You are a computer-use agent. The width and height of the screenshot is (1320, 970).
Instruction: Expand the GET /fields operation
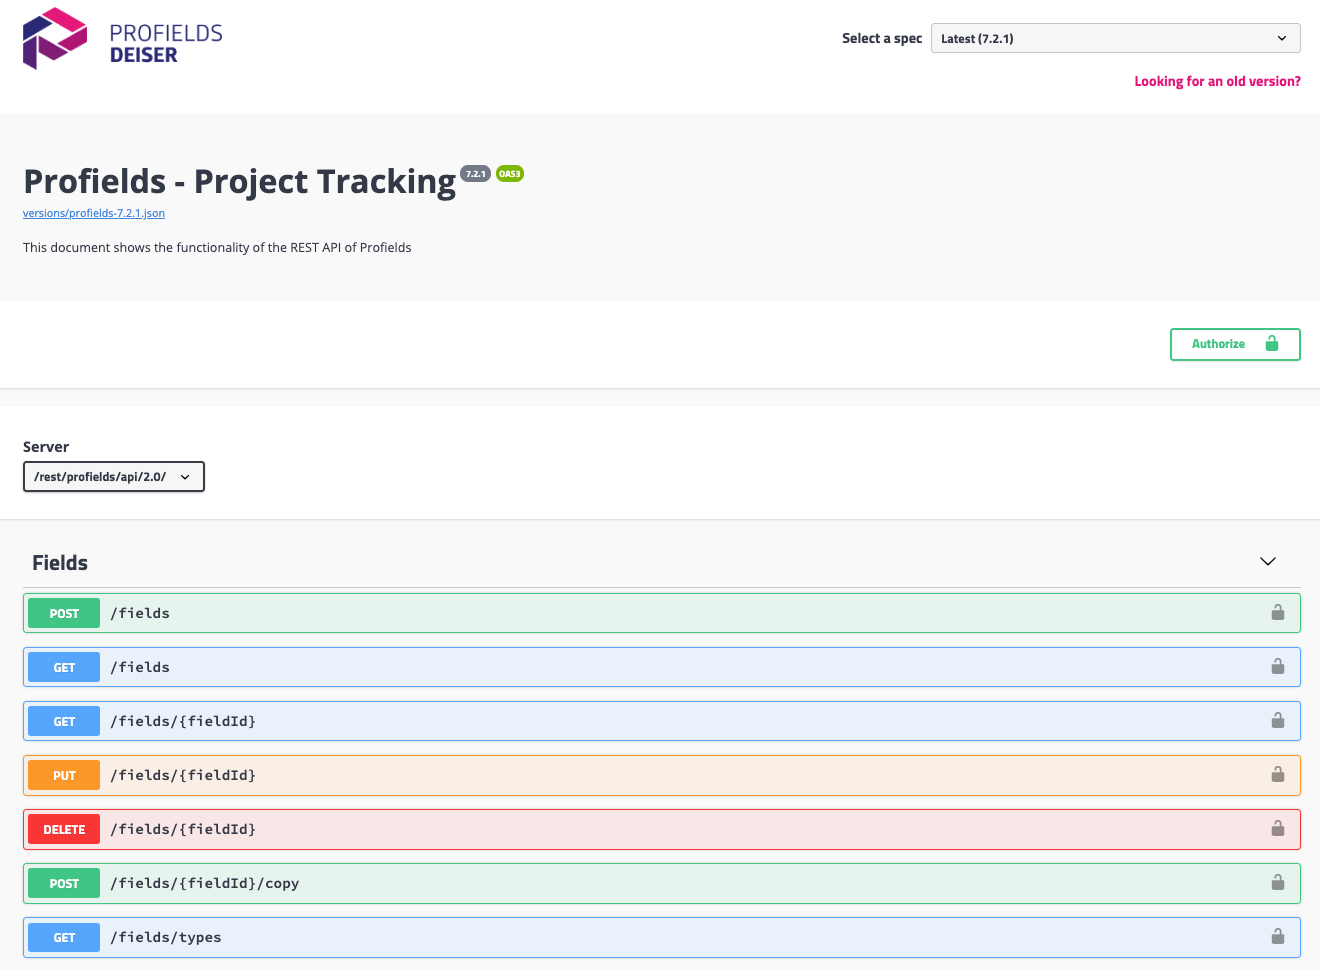(x=662, y=667)
